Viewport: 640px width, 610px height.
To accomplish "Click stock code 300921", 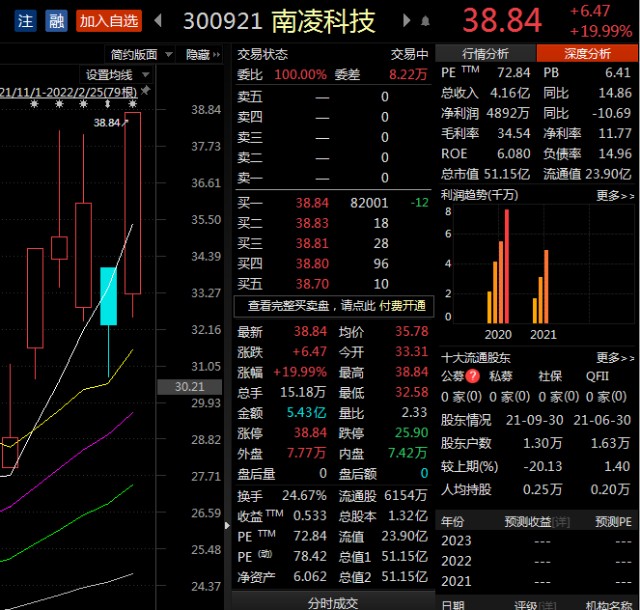I will [x=222, y=21].
